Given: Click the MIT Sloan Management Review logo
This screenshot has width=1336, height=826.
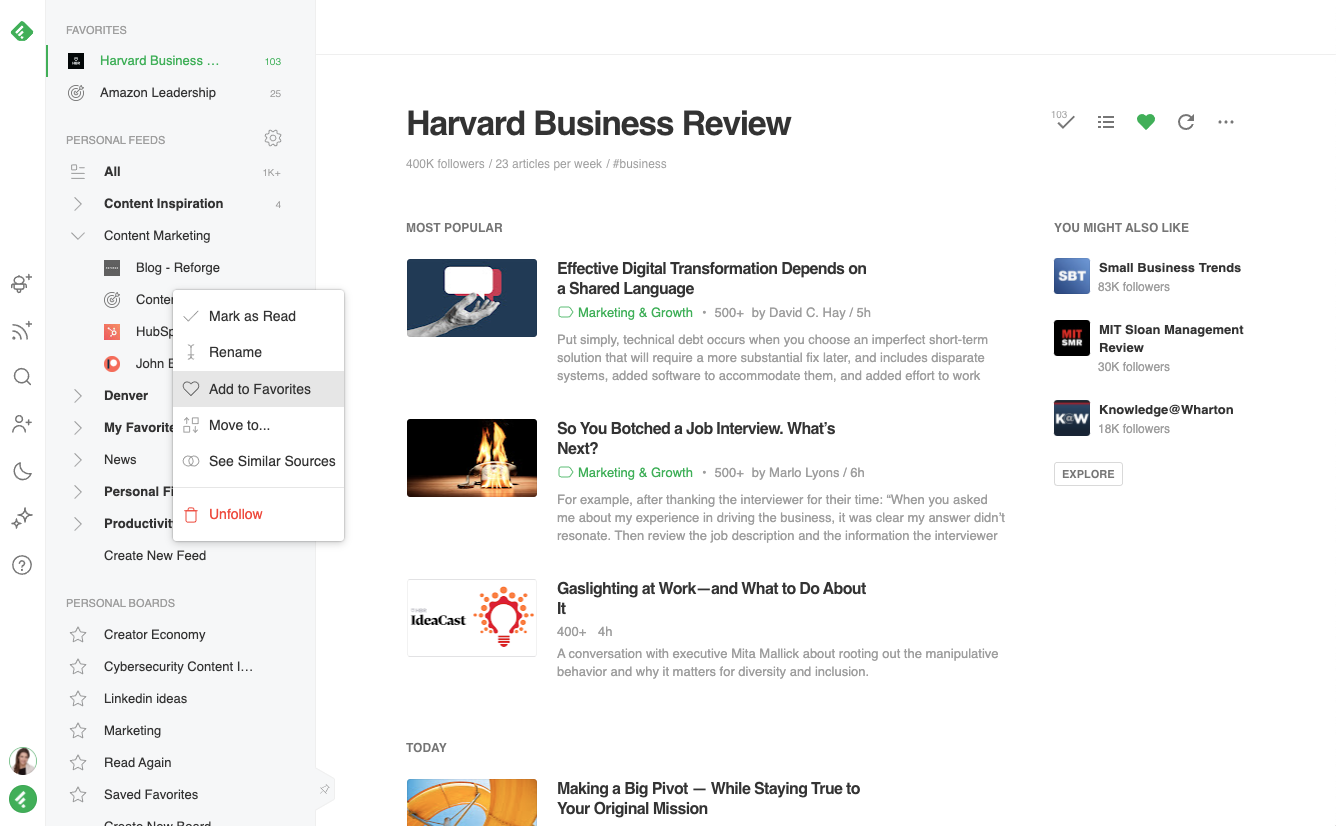Looking at the screenshot, I should tap(1072, 338).
